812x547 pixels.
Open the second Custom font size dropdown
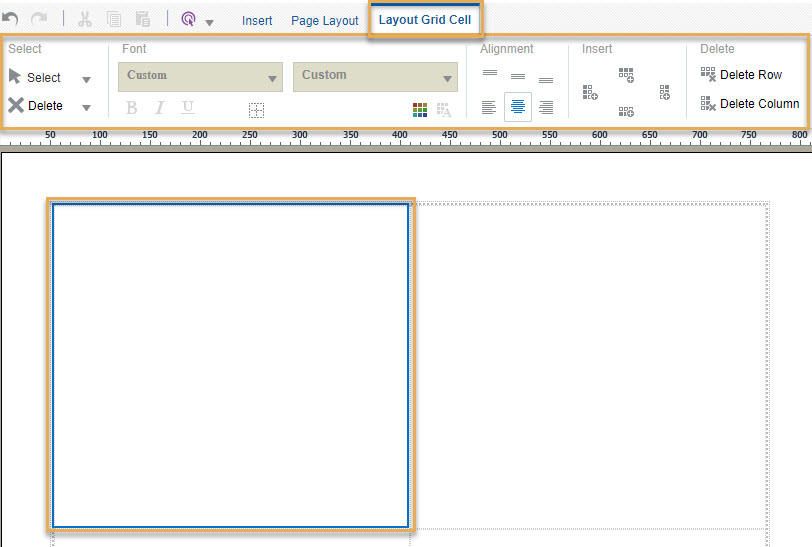[375, 77]
